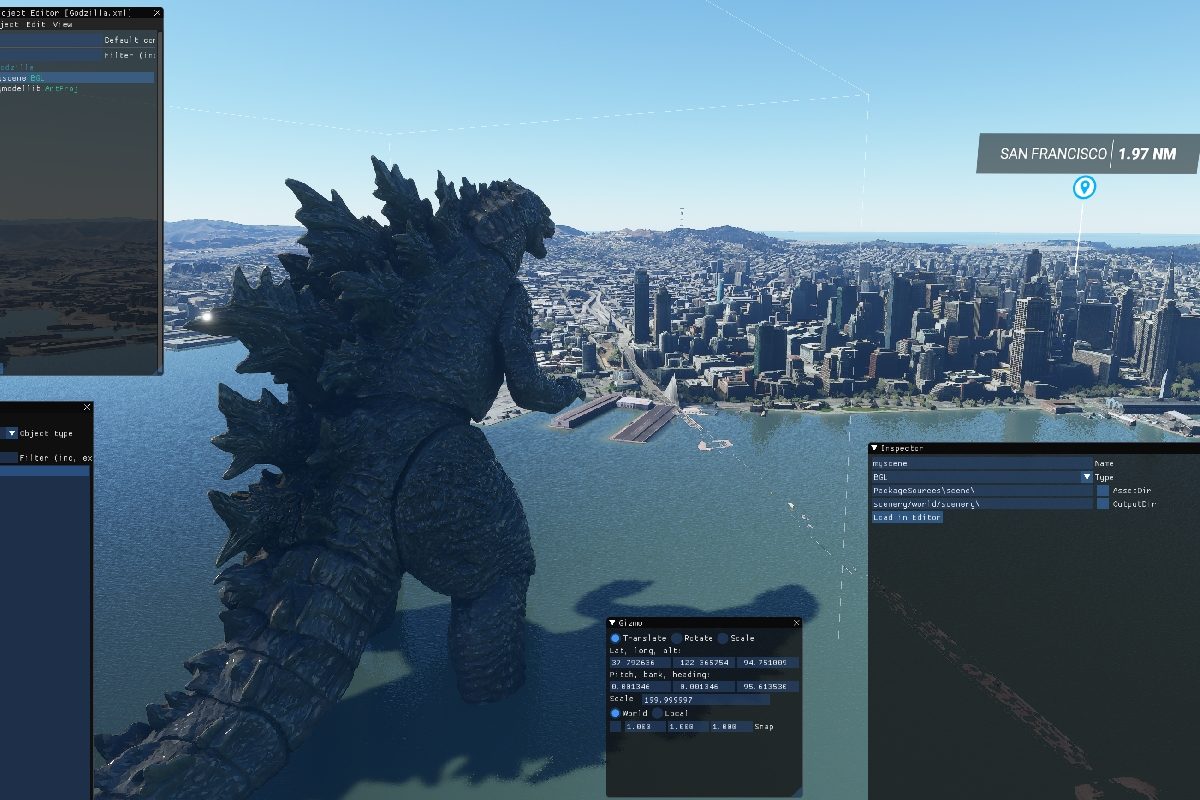Collapse the Gizmo panel with its triangle
Image resolution: width=1200 pixels, height=800 pixels.
(x=612, y=622)
